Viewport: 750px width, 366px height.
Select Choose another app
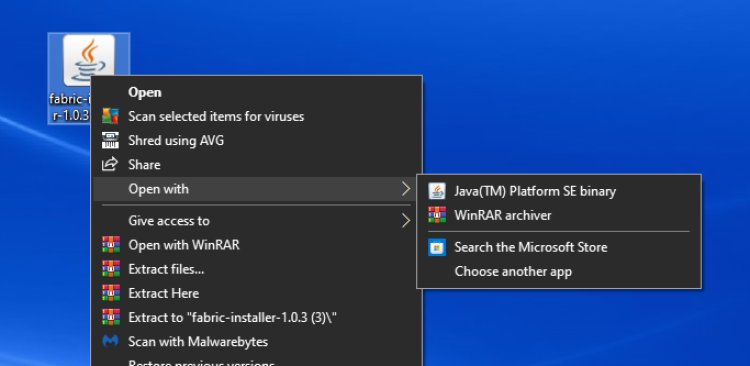(559, 271)
